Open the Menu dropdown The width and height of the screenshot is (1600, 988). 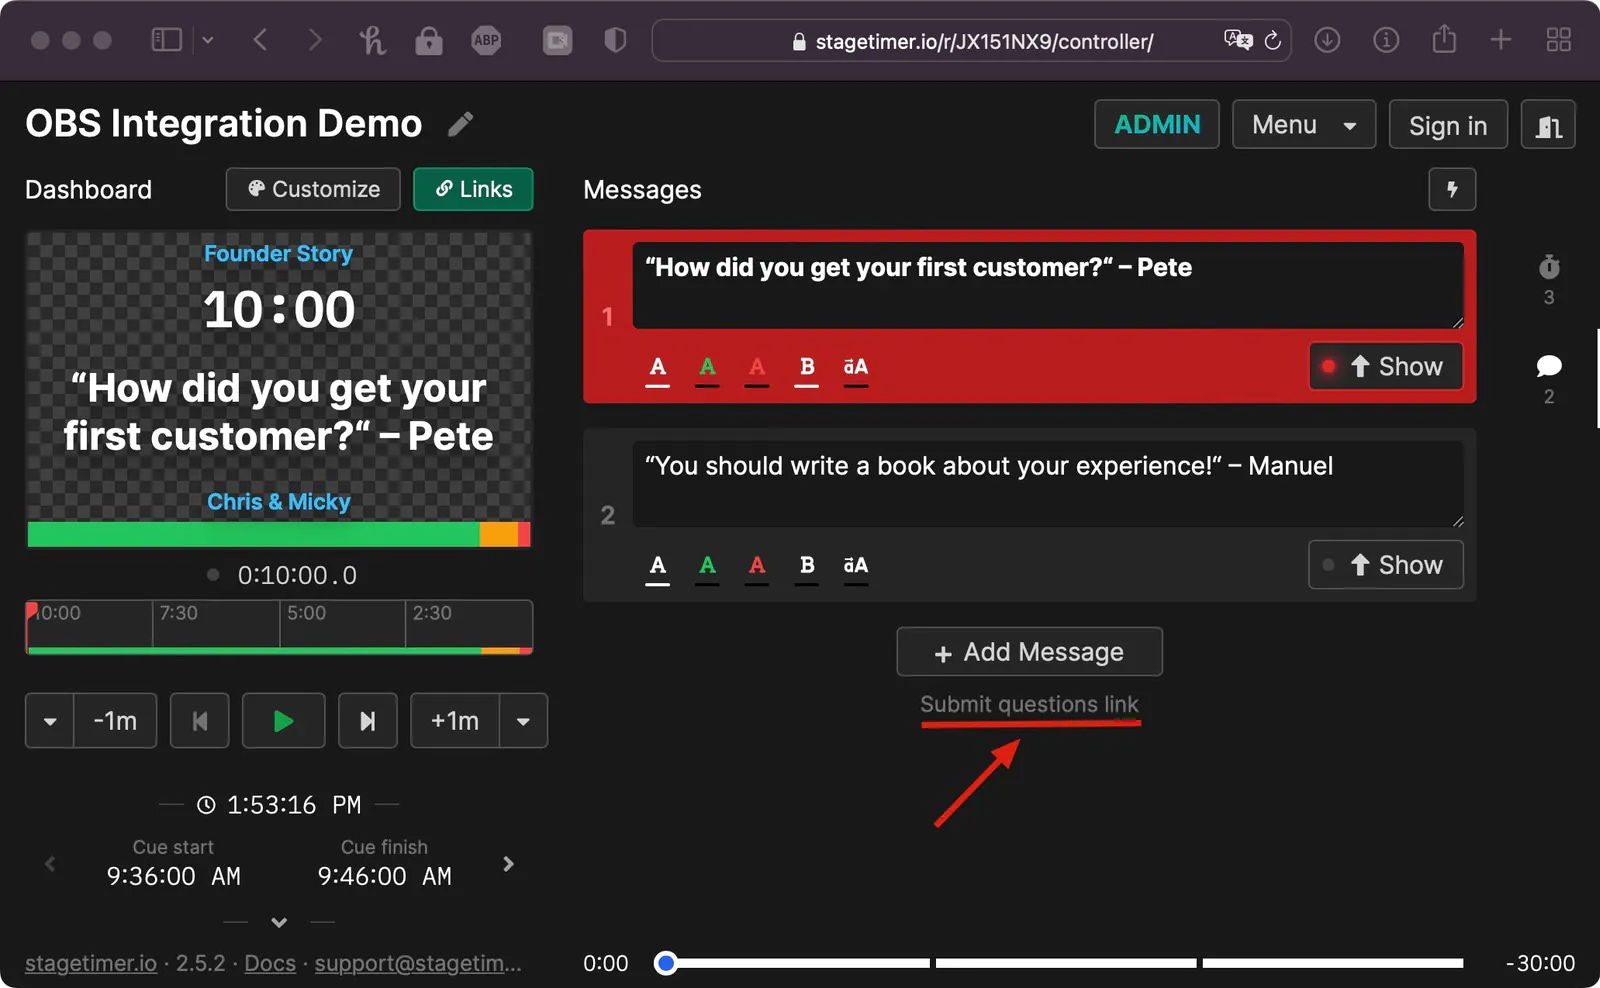point(1304,124)
